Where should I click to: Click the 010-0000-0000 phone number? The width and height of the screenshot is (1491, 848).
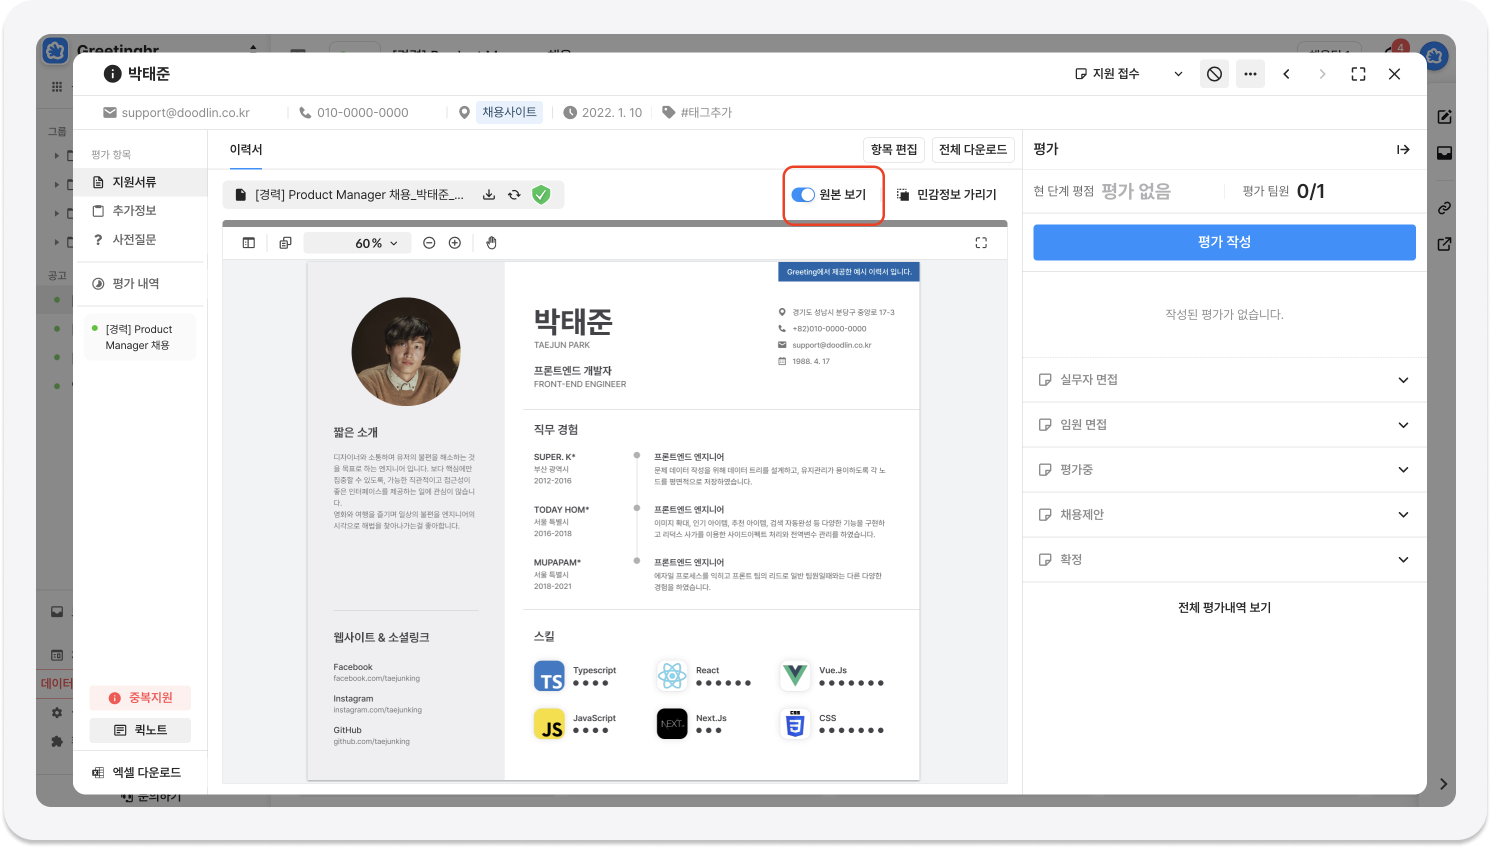[363, 113]
